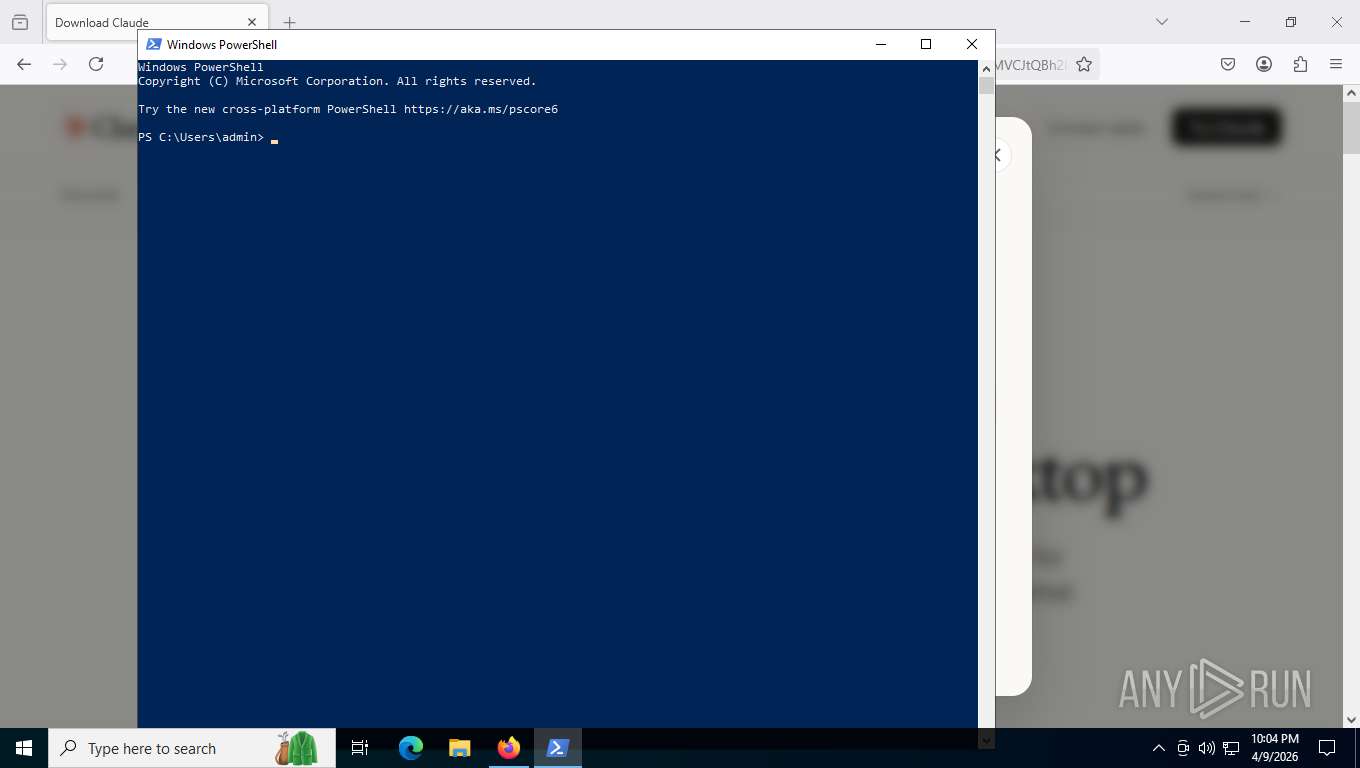Open the volume tray icon
The height and width of the screenshot is (768, 1360).
tap(1207, 748)
